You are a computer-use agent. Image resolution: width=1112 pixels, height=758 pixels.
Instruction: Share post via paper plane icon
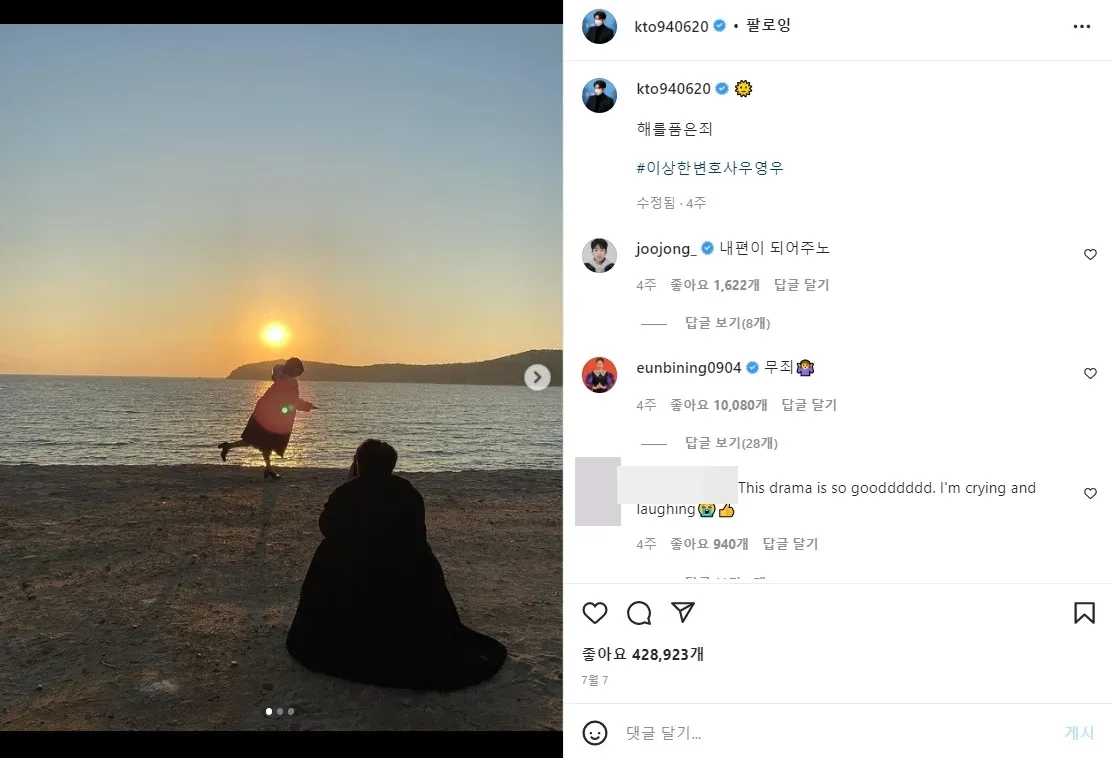[683, 613]
